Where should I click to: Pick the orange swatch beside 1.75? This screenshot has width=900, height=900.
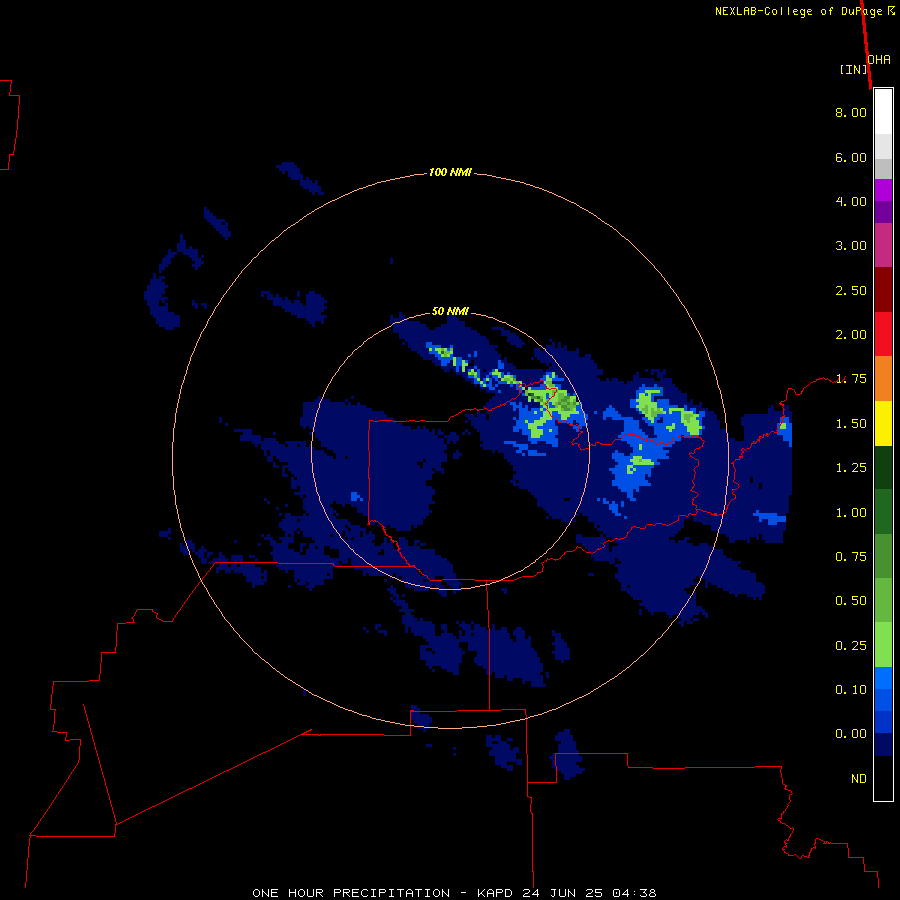(883, 379)
